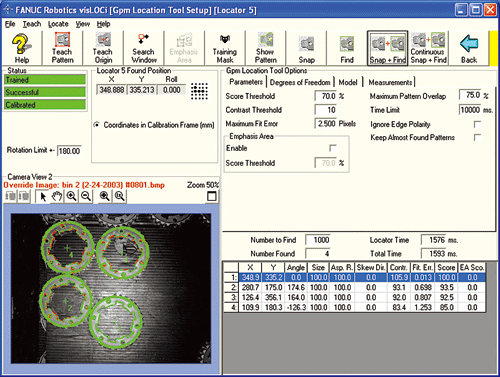Click the Teach Pattern toolbar icon
The image size is (500, 377).
62,48
